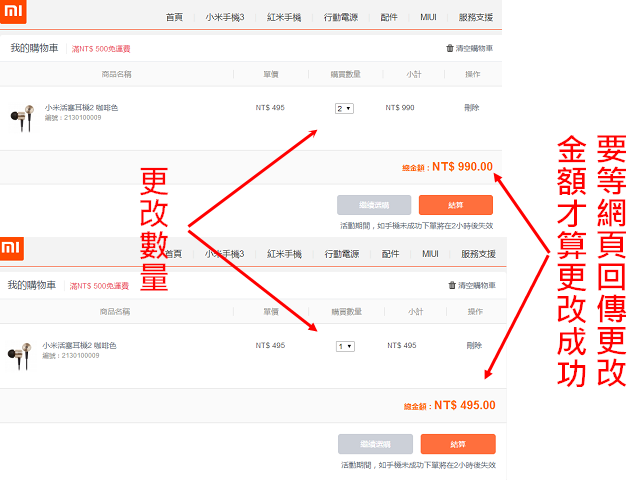640x480 pixels.
Task: Click 刪除 in the row with subtotal NT$ 990
Action: pos(472,108)
